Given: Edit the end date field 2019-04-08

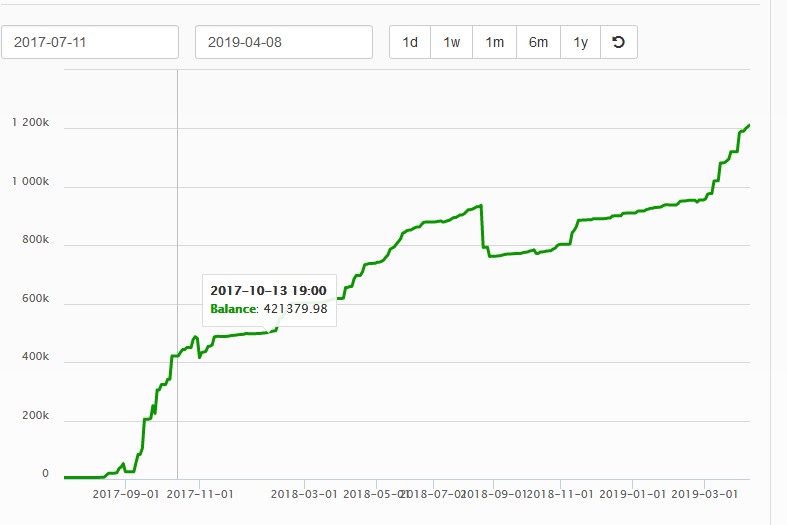Looking at the screenshot, I should tap(284, 42).
